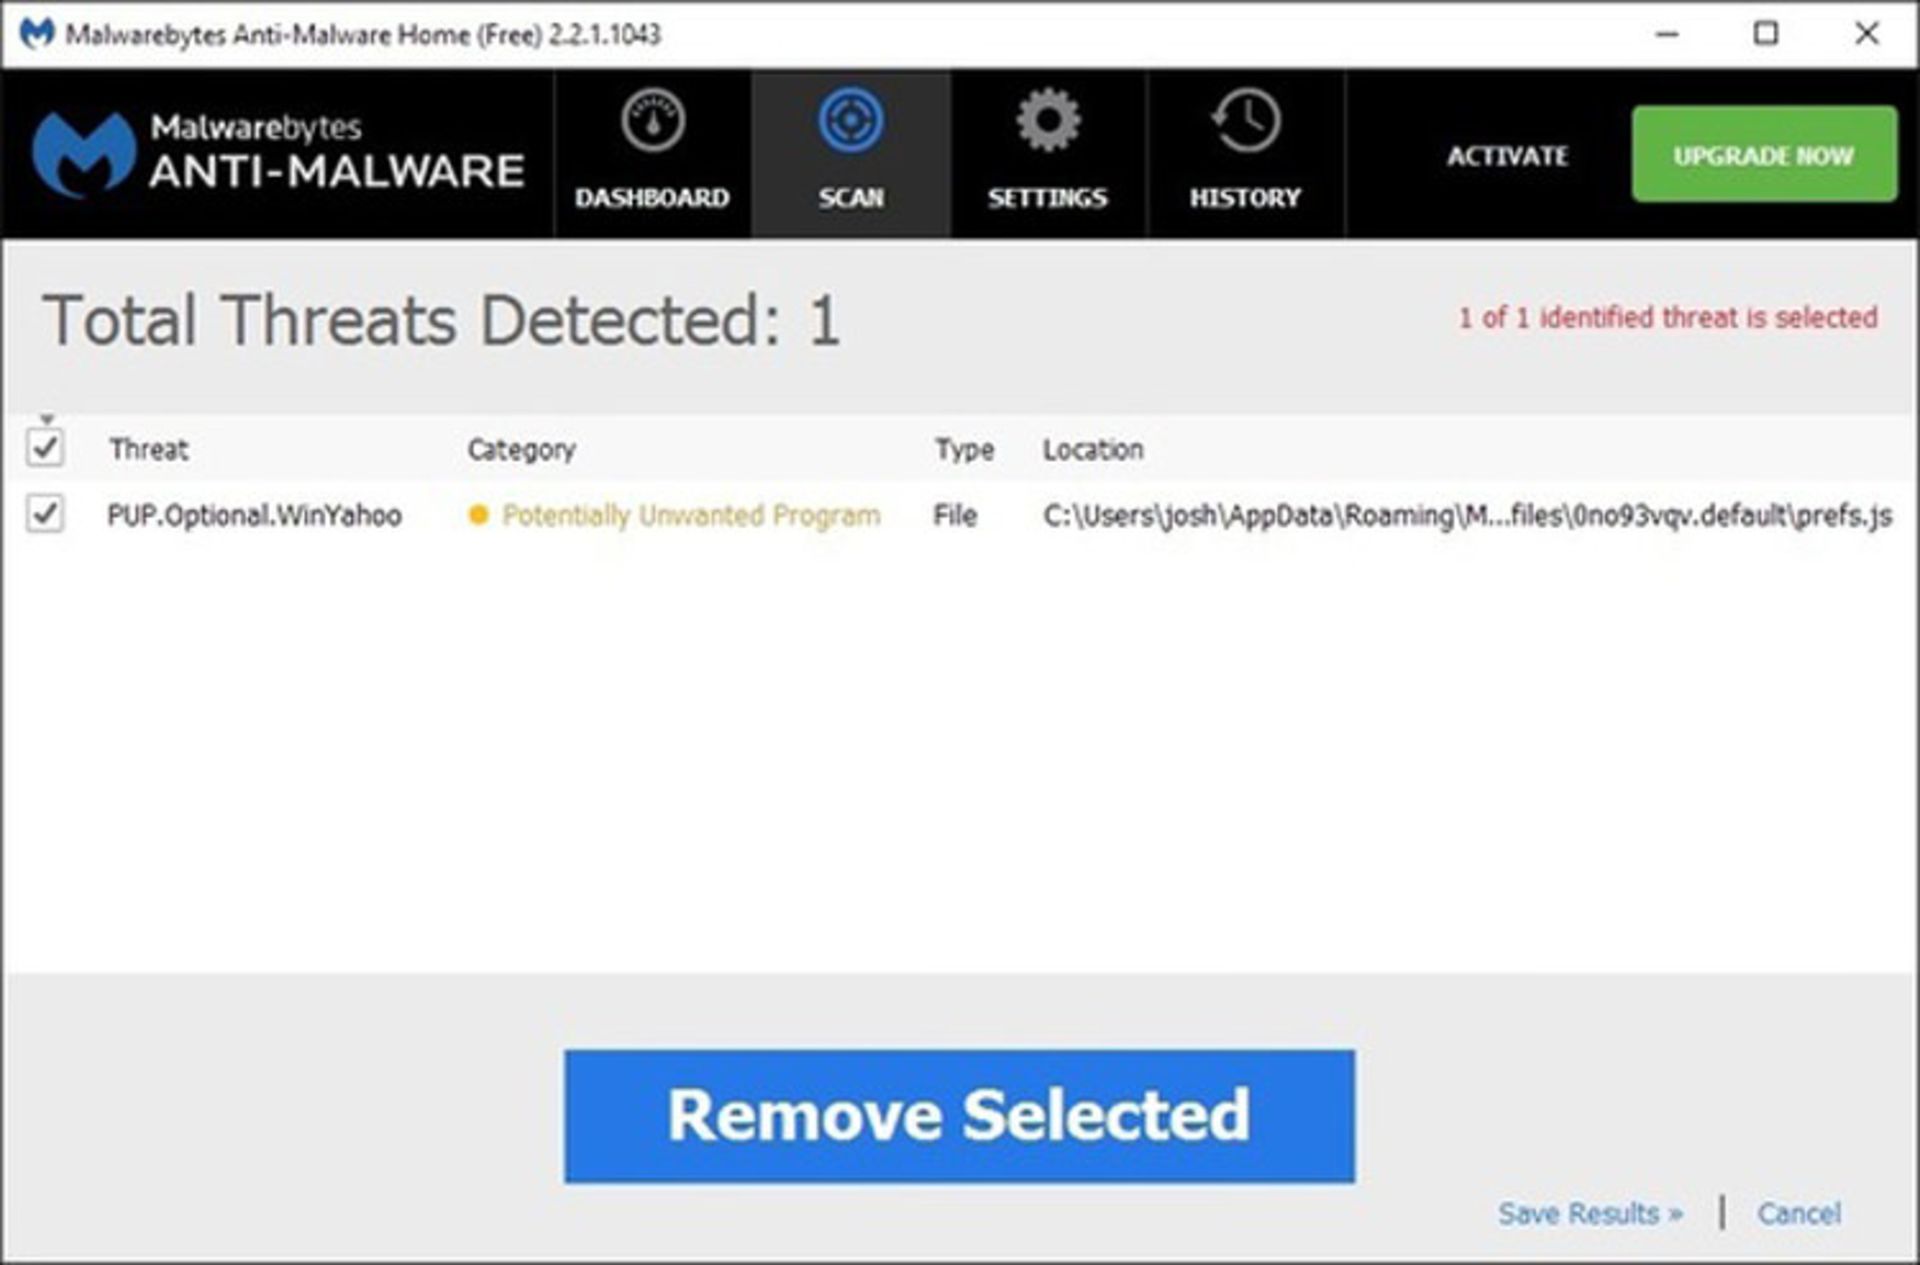Open the History clock icon
This screenshot has height=1265, width=1920.
[1246, 120]
